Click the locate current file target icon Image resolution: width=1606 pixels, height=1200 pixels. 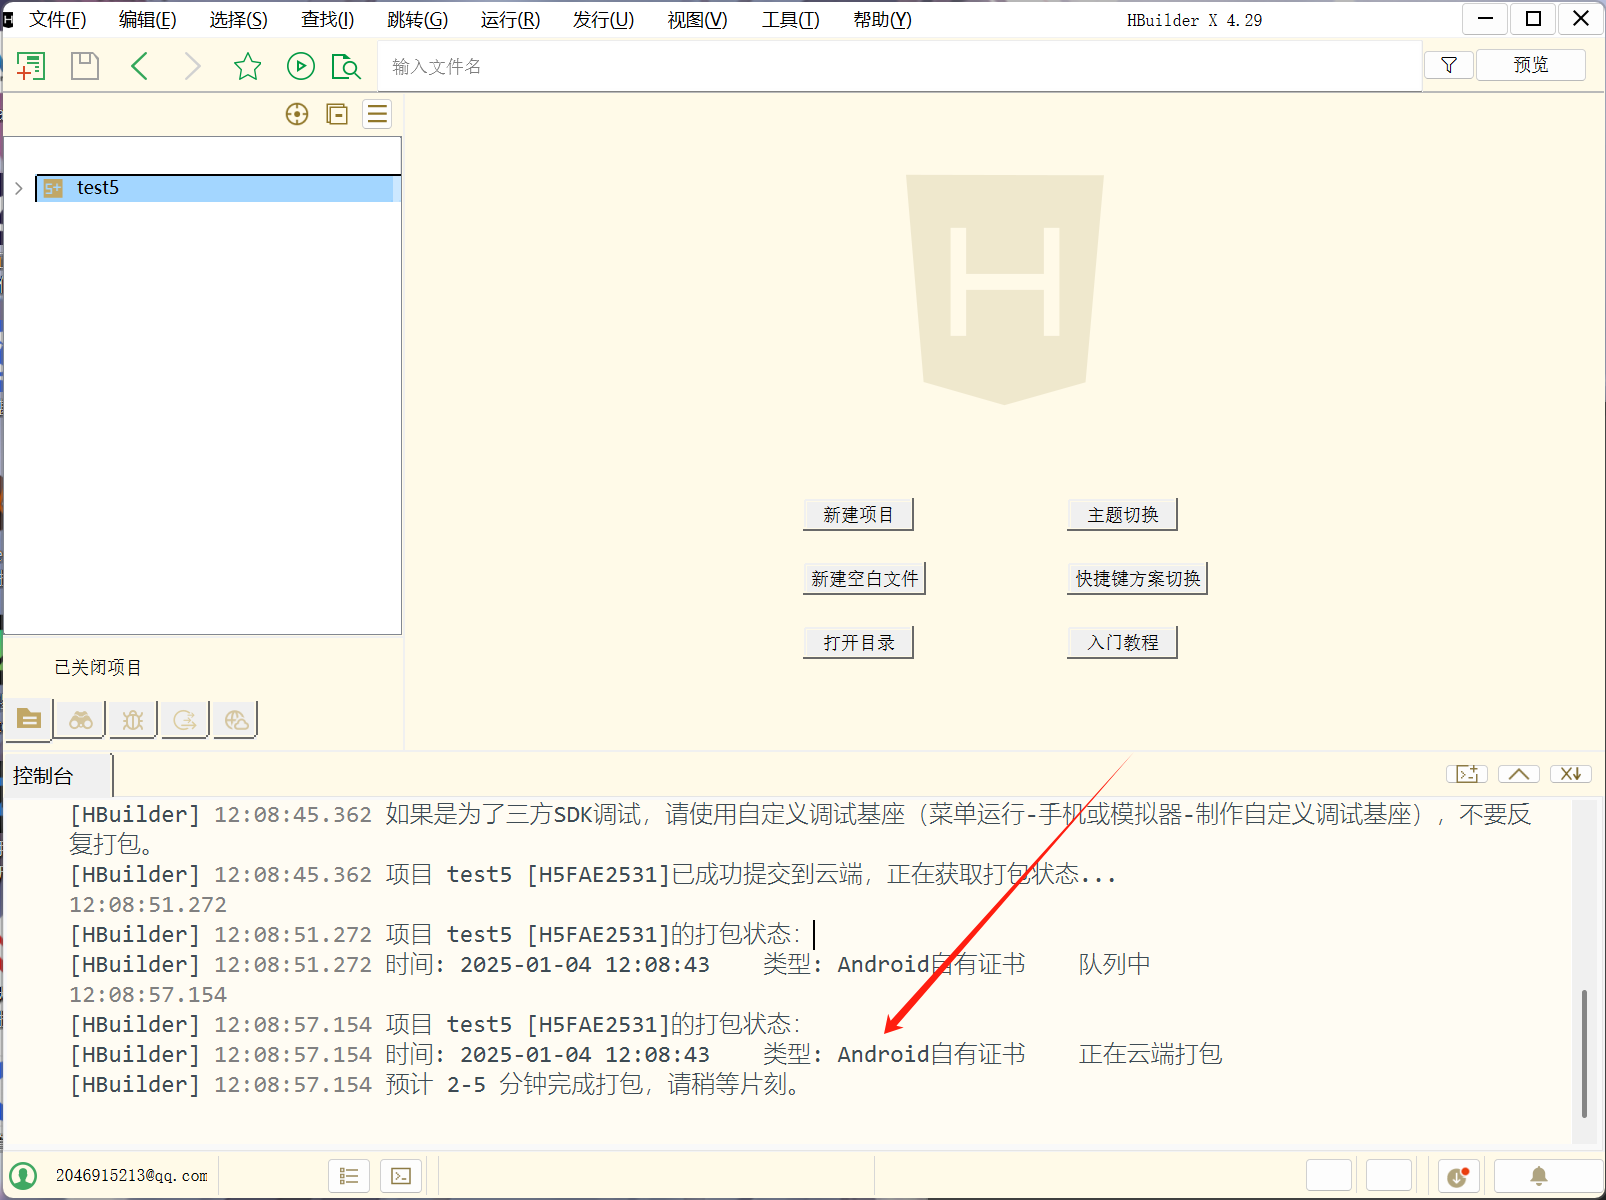(x=297, y=114)
